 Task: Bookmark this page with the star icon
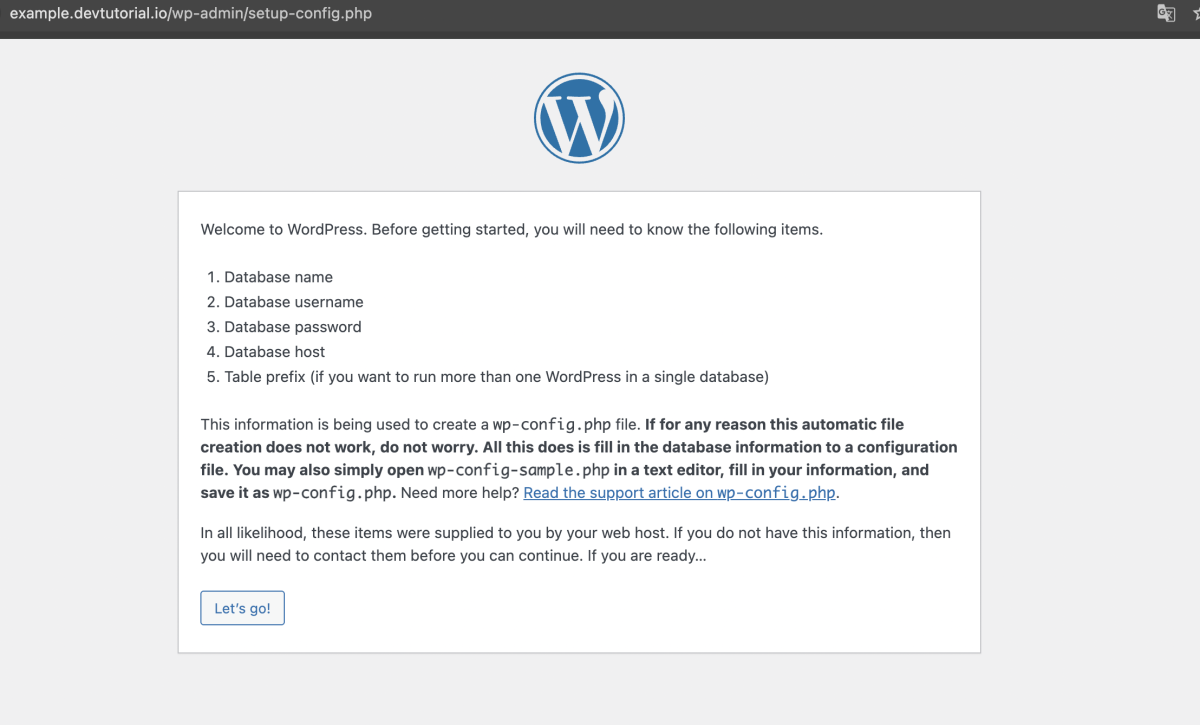(x=1195, y=13)
